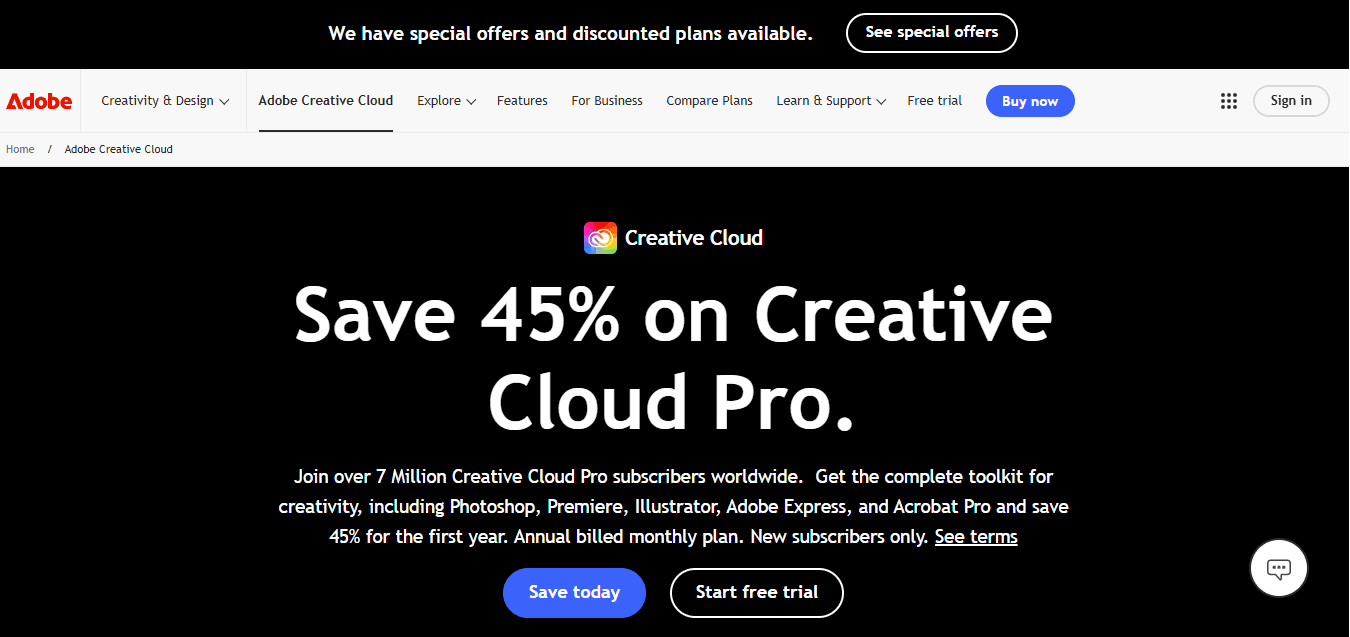Open Compare Plans in navigation

click(x=709, y=101)
